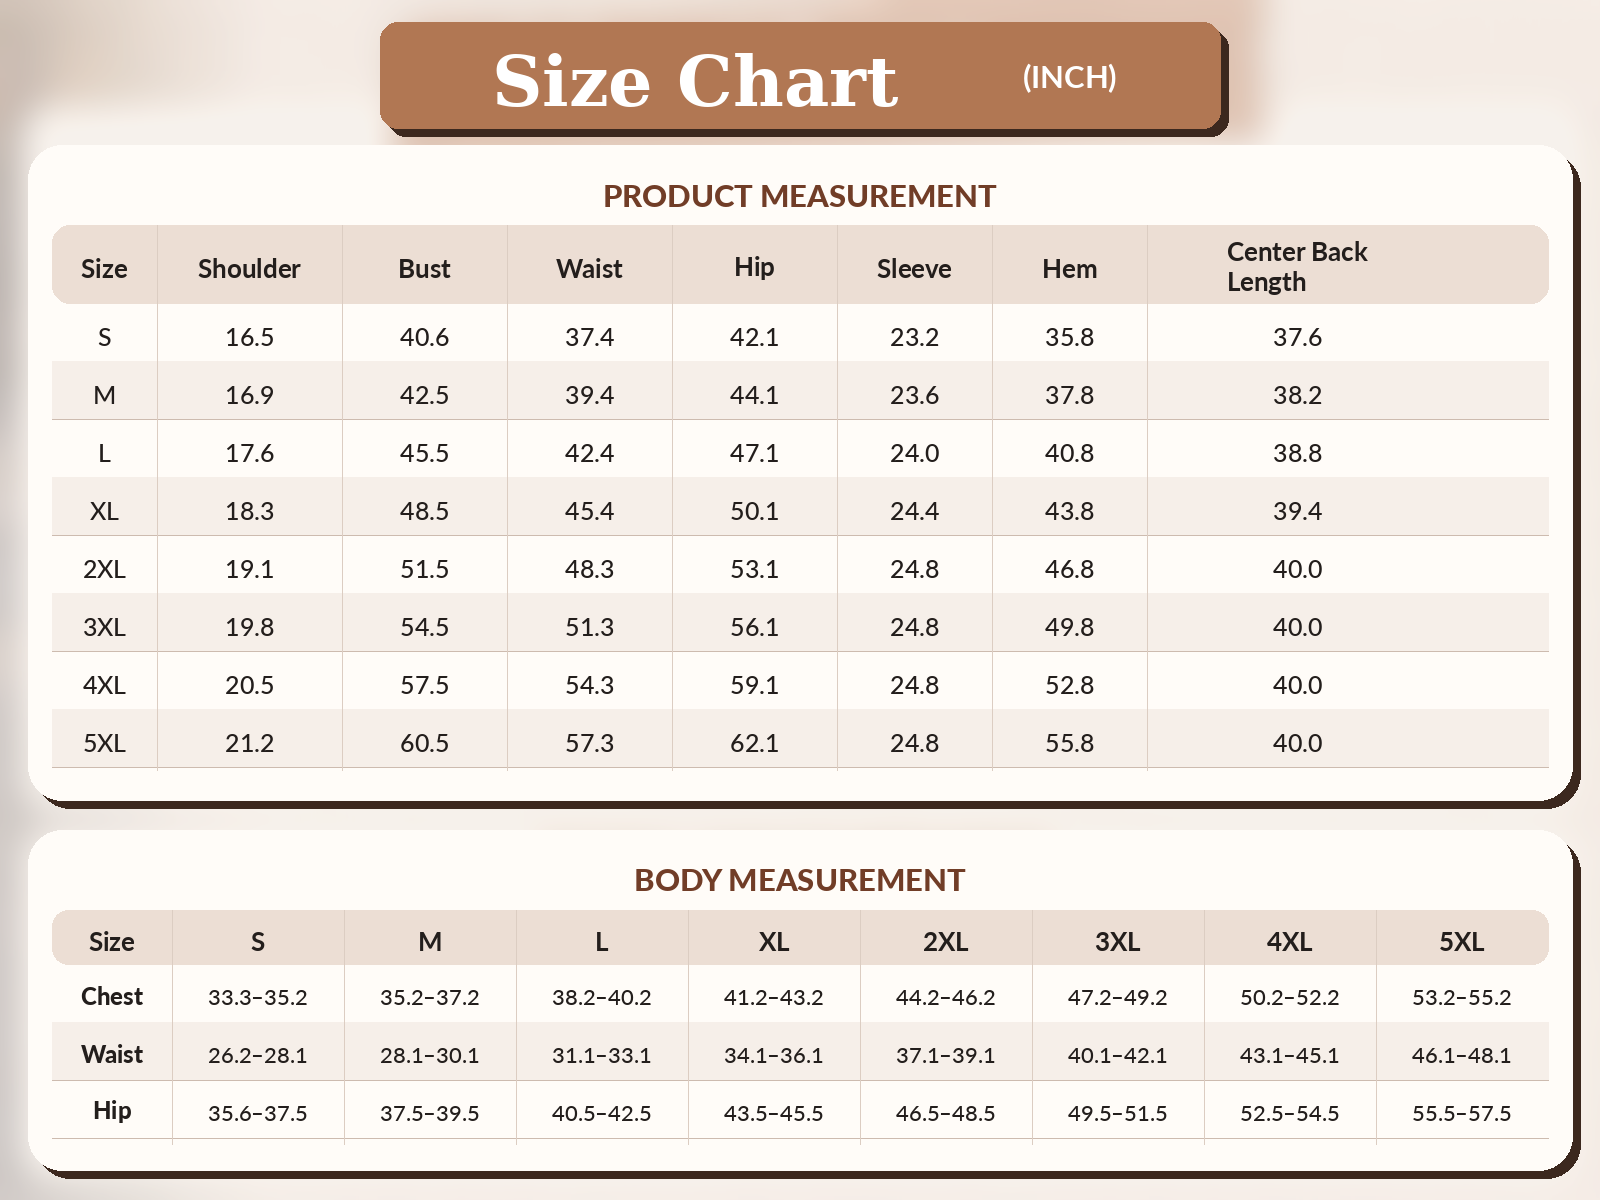Click the BODY MEASUREMENT heading
1600x1200 pixels.
tap(799, 880)
